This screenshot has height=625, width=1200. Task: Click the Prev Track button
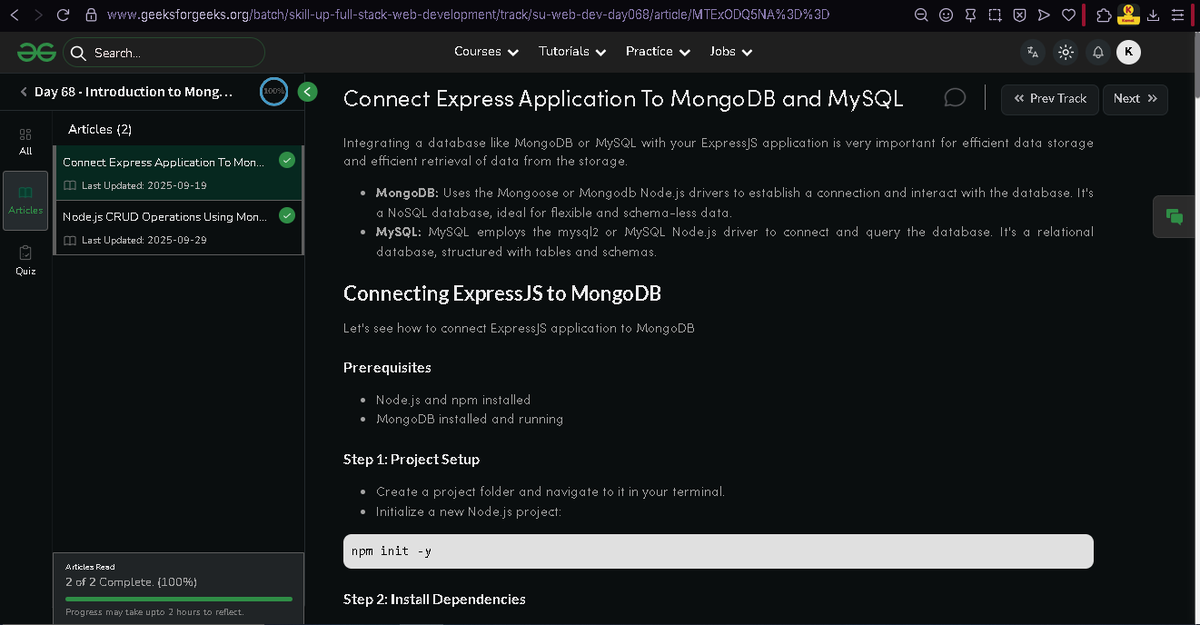(1050, 98)
